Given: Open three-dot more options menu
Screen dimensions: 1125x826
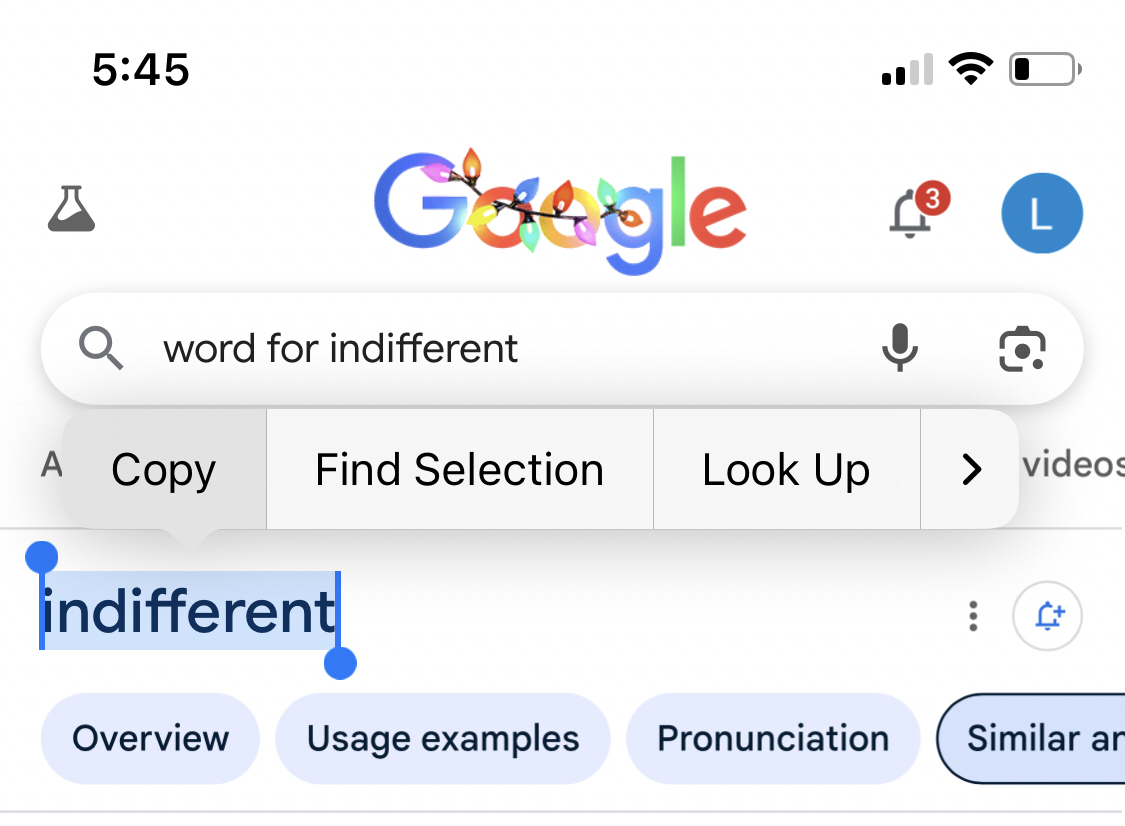Looking at the screenshot, I should (973, 616).
